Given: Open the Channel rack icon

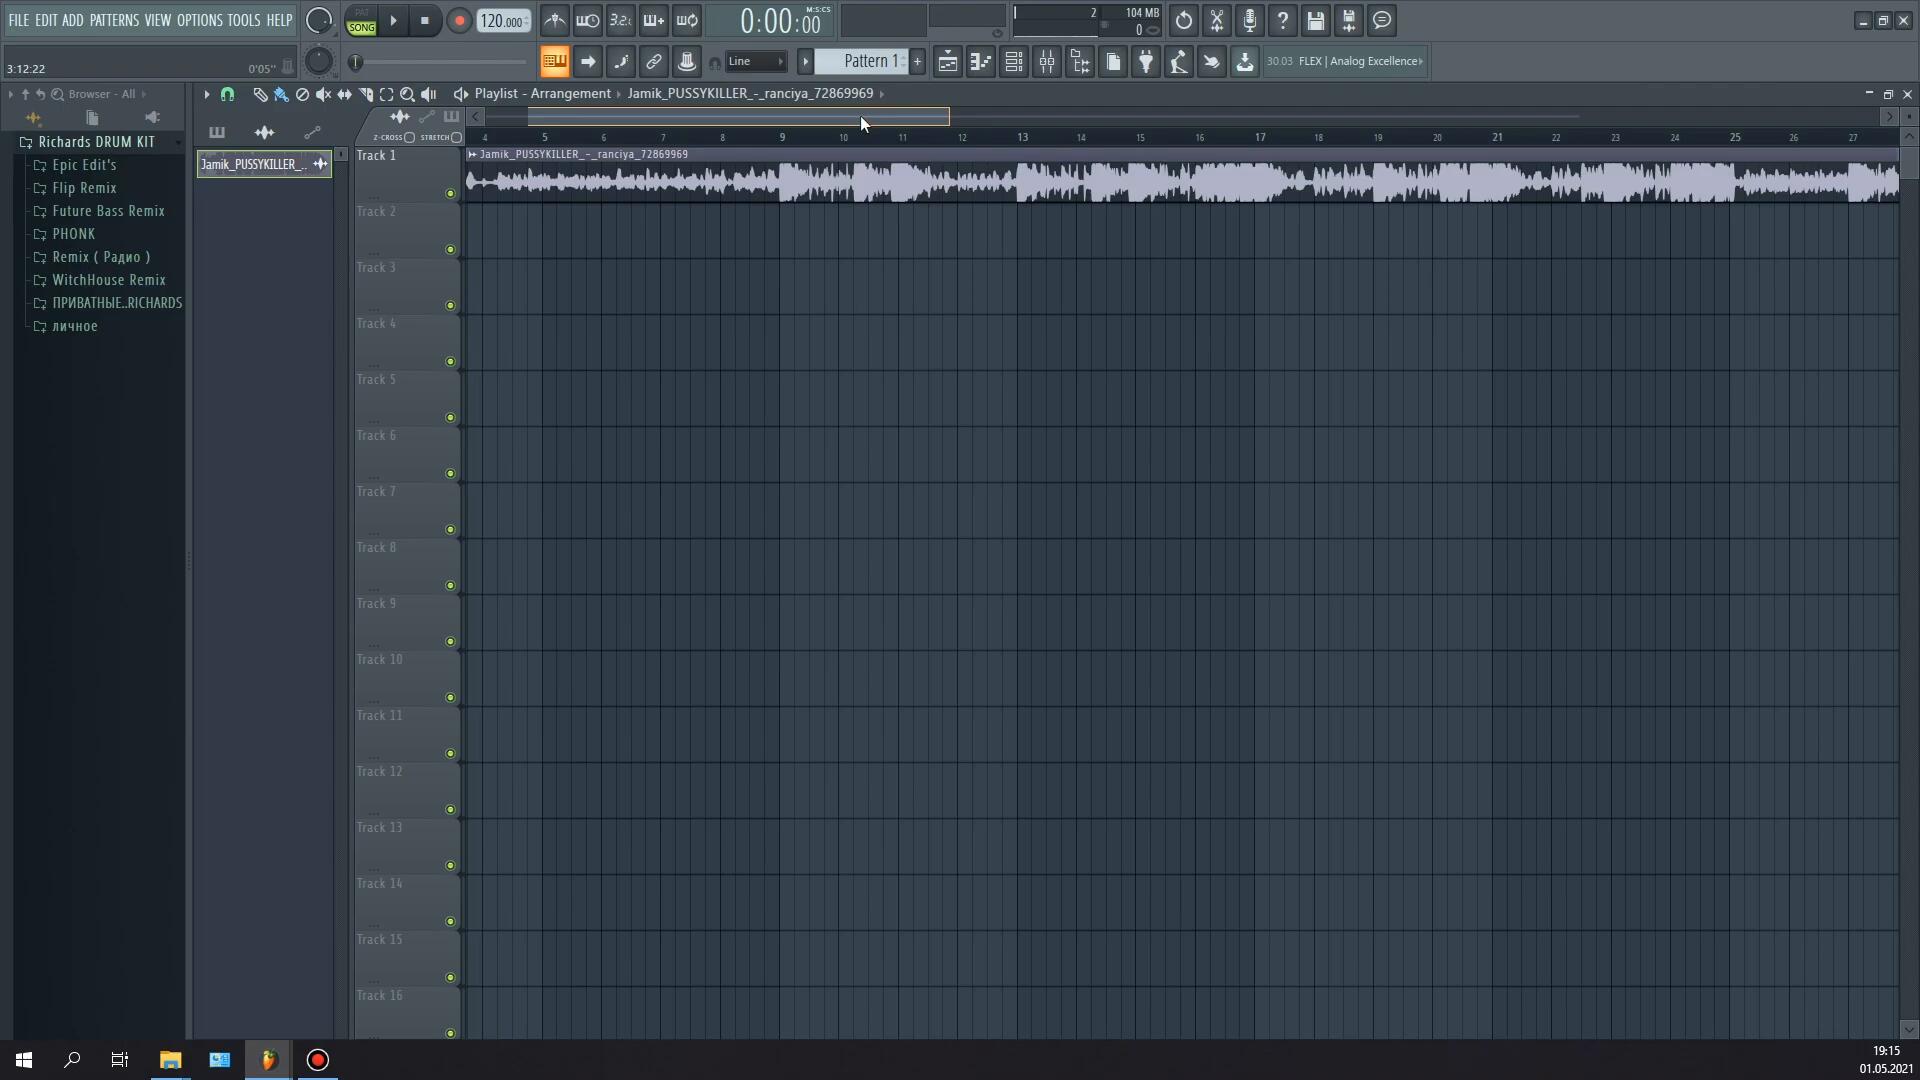Looking at the screenshot, I should [1014, 62].
